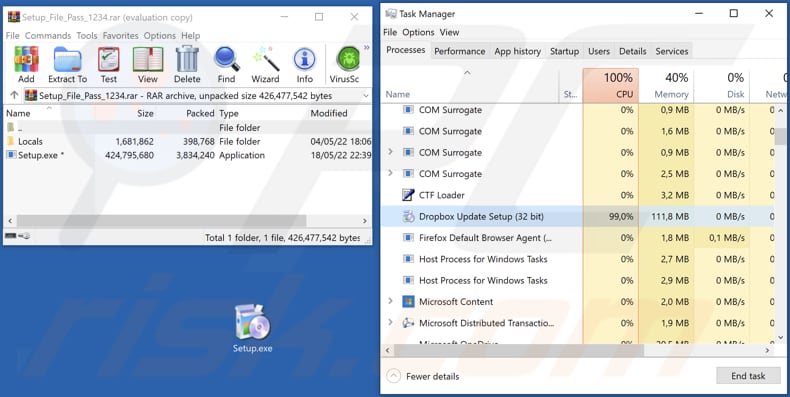The image size is (790, 397).
Task: Sort processes by CPU column
Action: tap(611, 86)
